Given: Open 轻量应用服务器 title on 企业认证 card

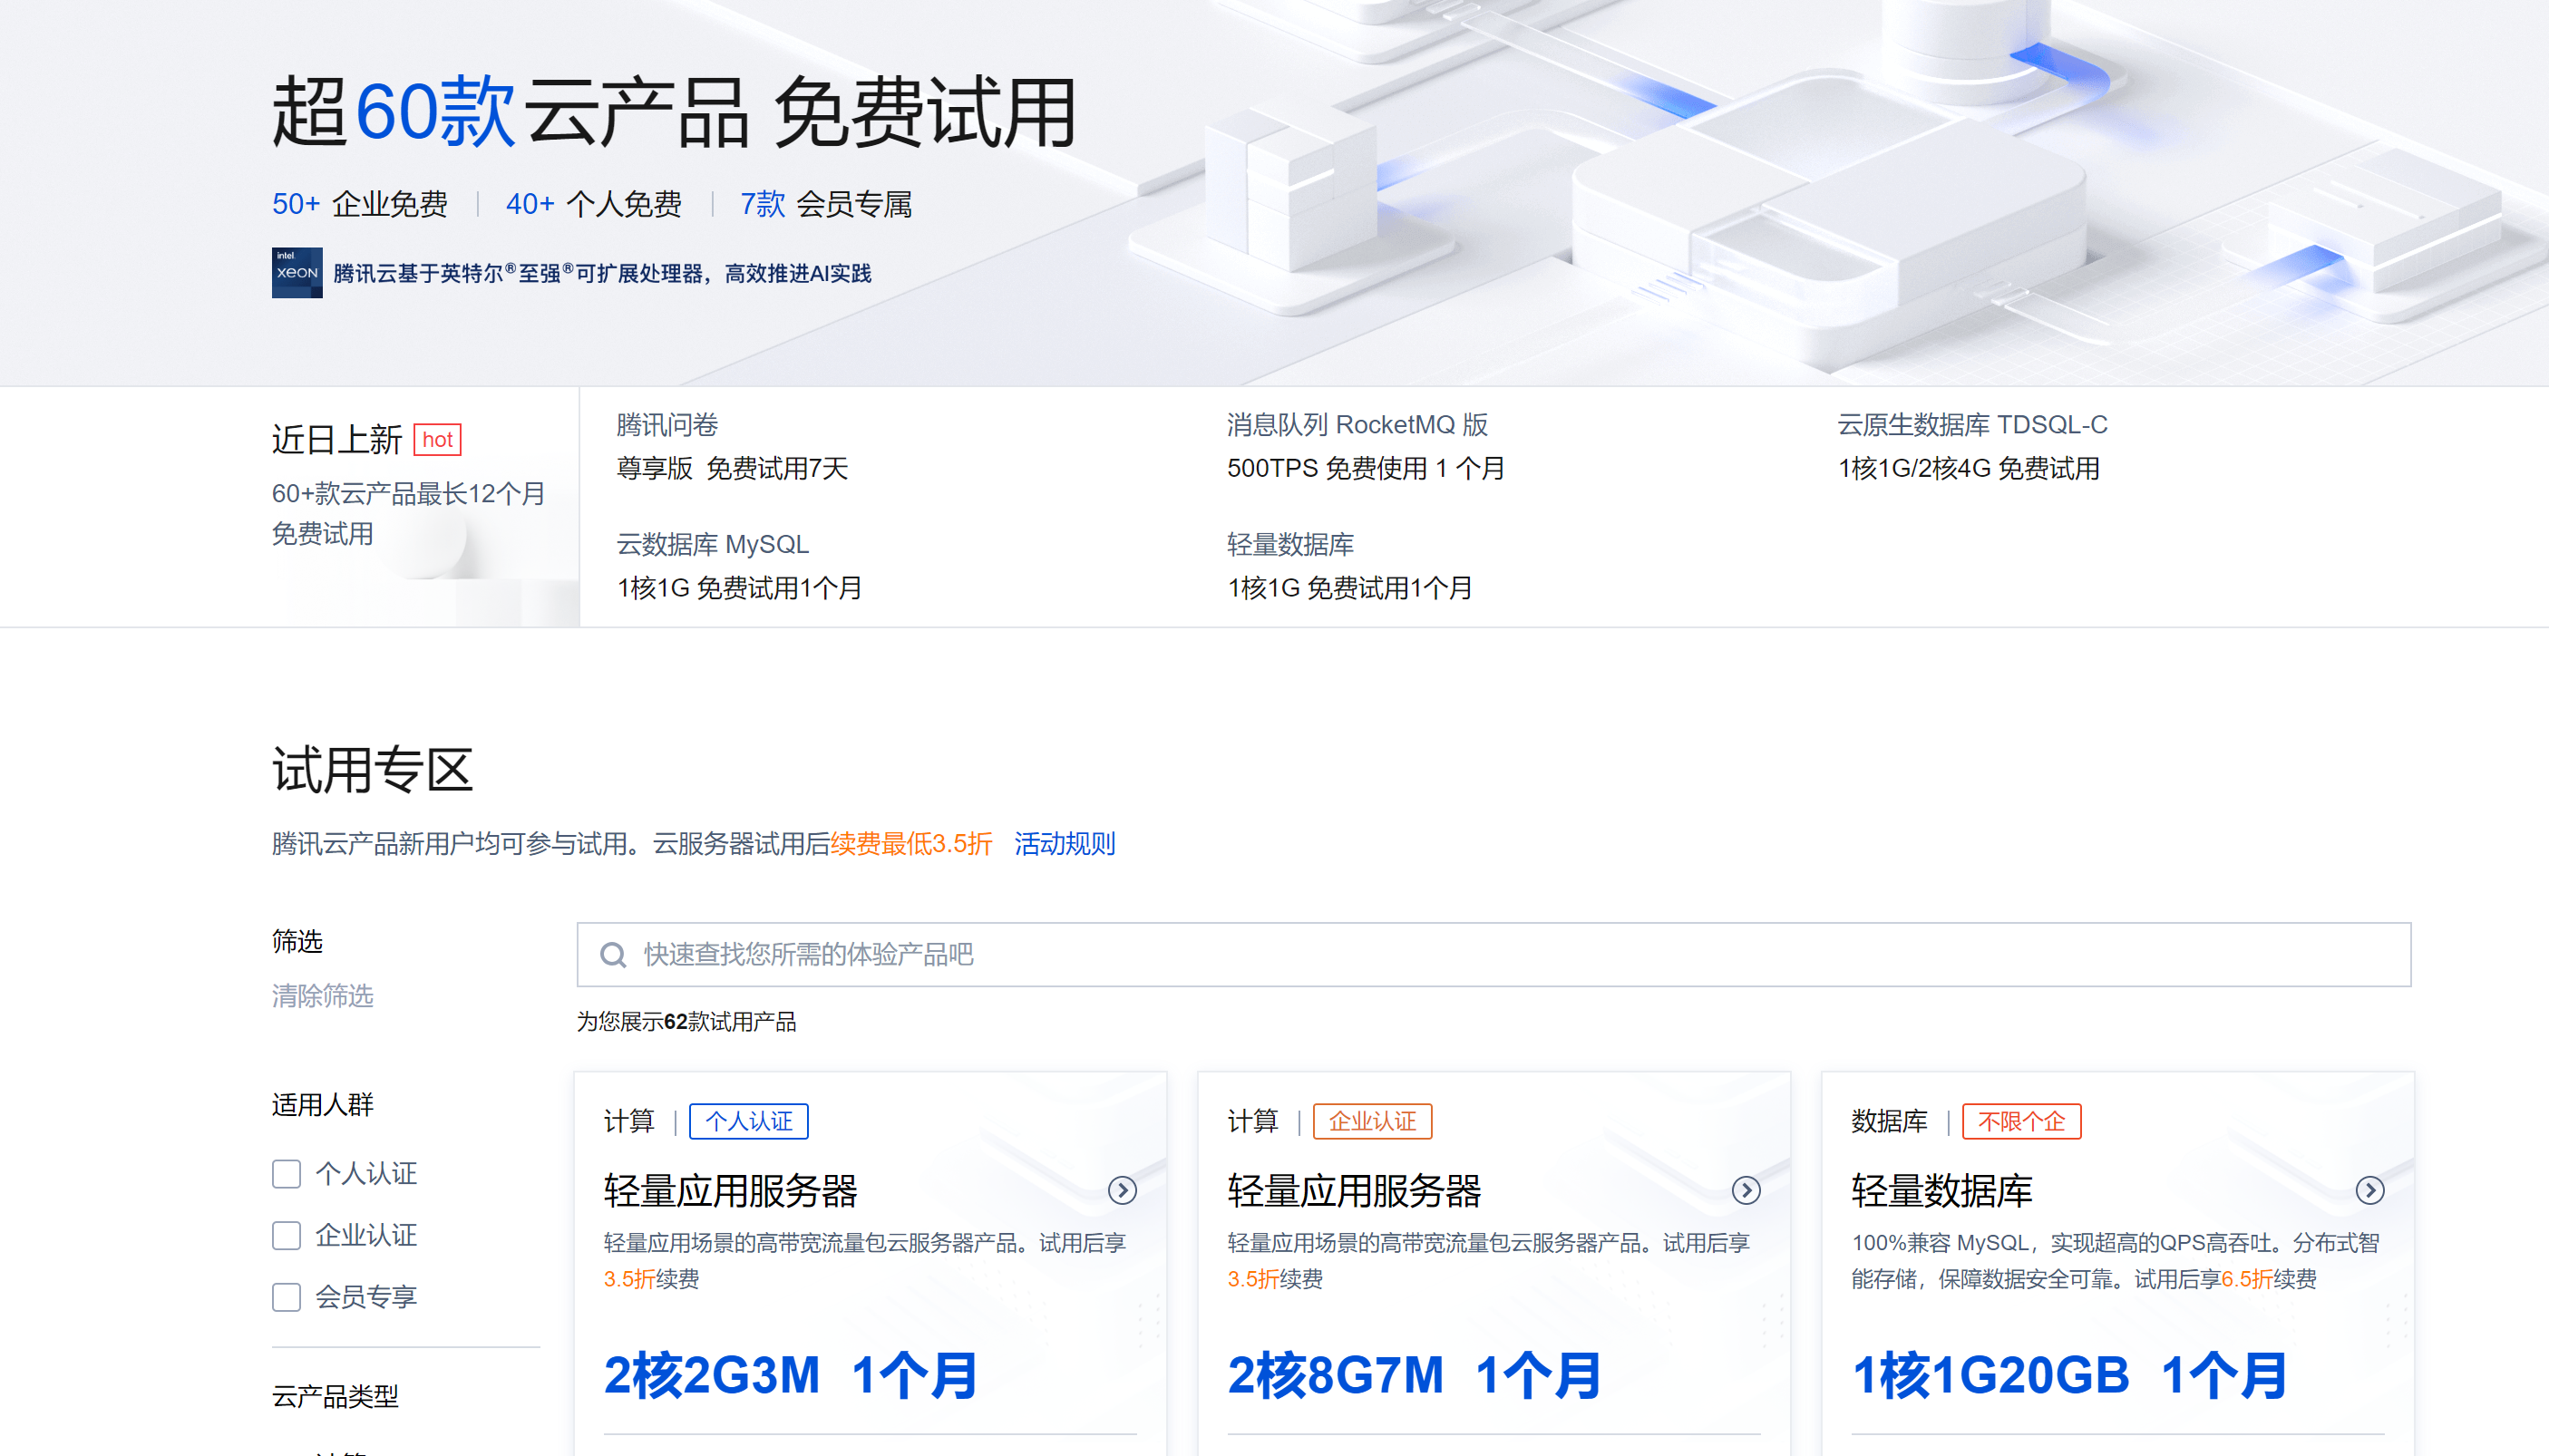Looking at the screenshot, I should (1355, 1191).
